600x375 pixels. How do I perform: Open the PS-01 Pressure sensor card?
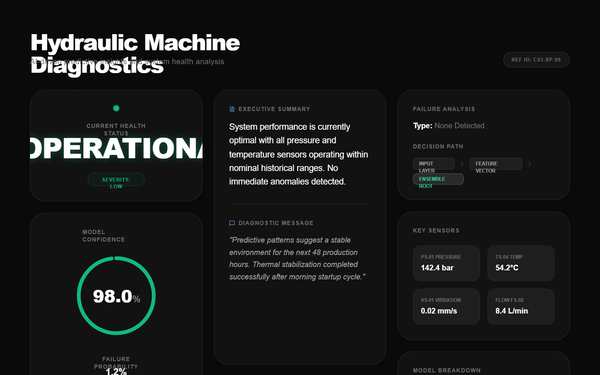pyautogui.click(x=446, y=263)
